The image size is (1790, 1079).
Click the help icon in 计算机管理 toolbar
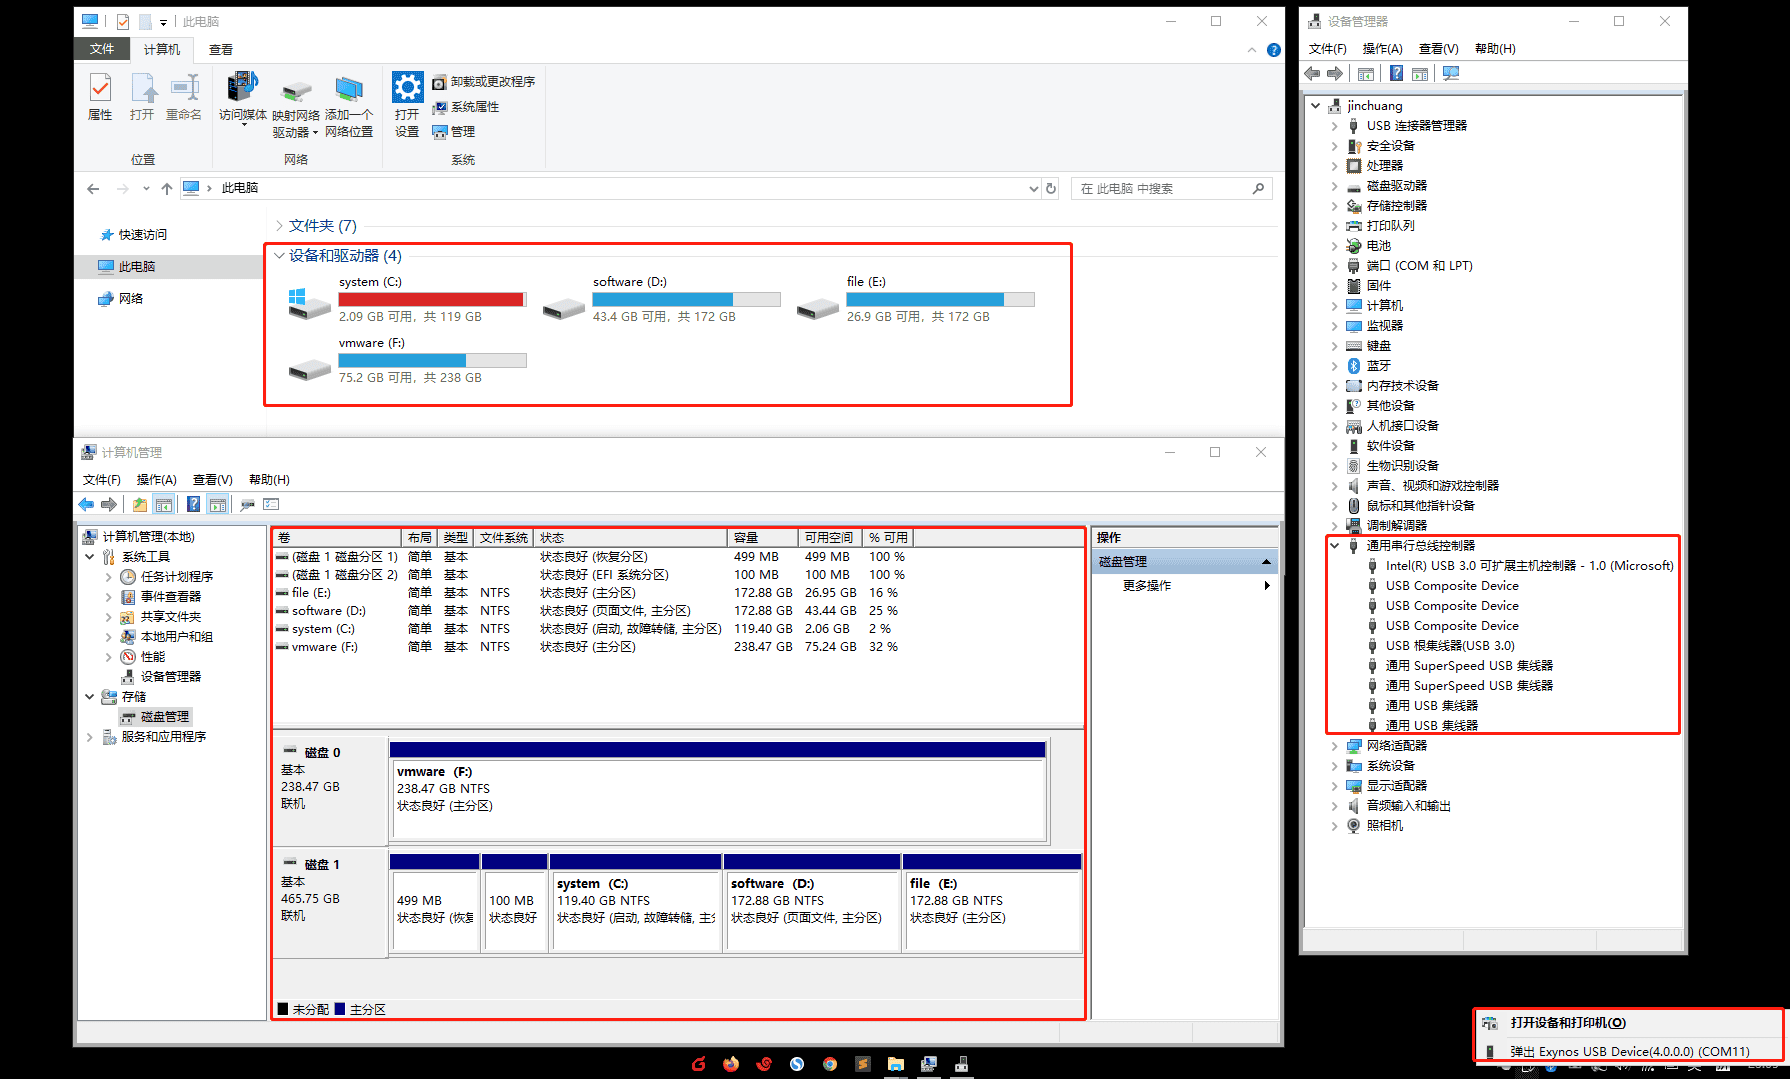click(193, 505)
